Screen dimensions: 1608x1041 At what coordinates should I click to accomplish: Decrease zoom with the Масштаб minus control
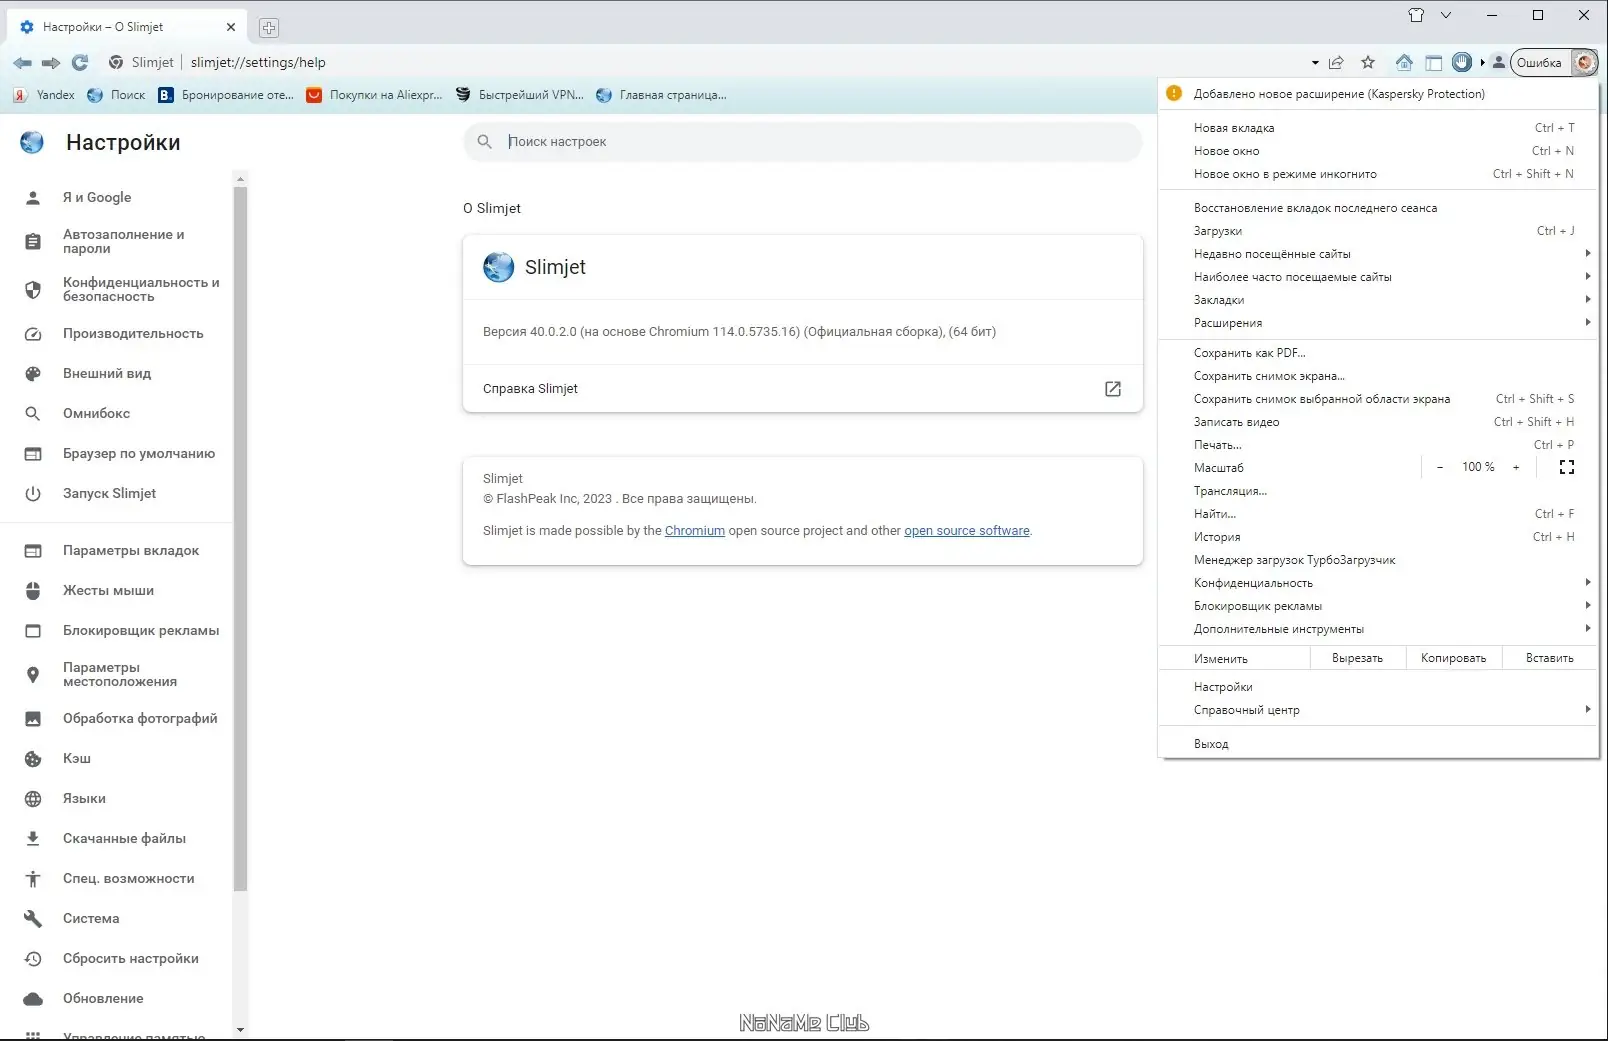(1440, 467)
